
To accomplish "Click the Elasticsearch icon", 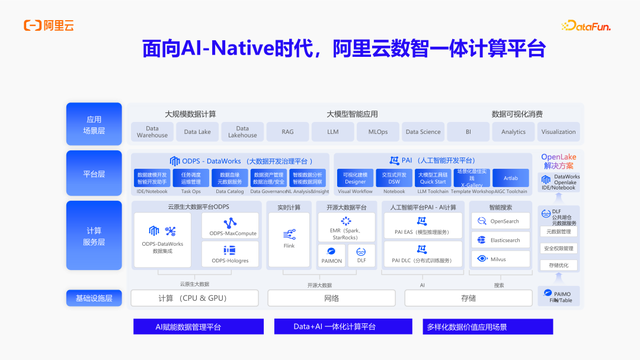I will [482, 240].
